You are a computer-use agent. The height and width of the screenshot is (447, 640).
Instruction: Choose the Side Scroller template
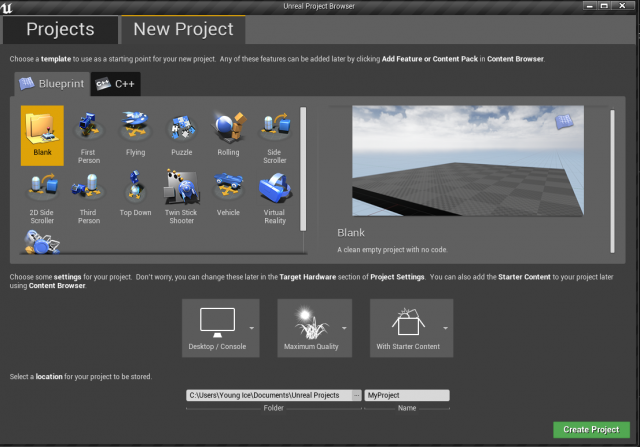click(x=275, y=133)
